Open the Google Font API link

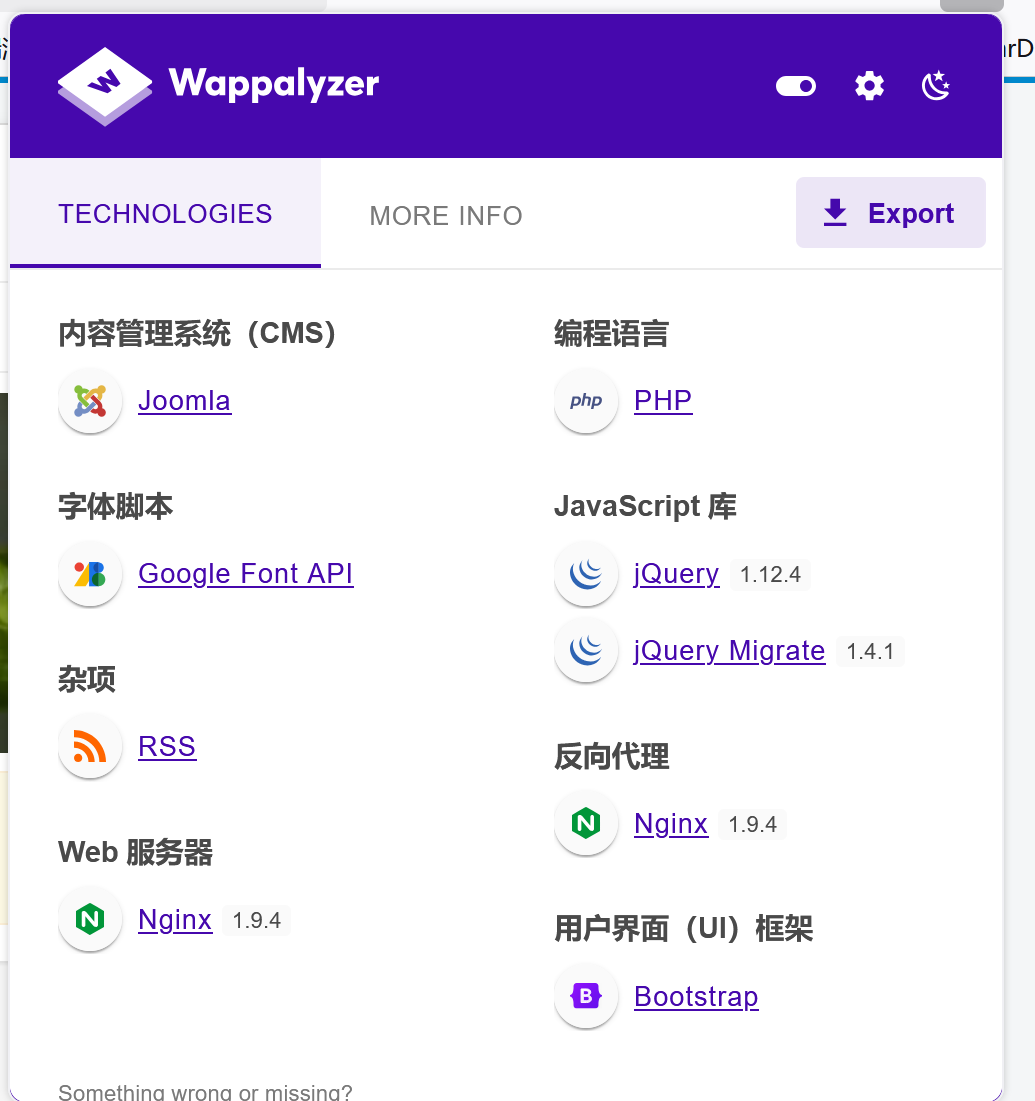246,574
